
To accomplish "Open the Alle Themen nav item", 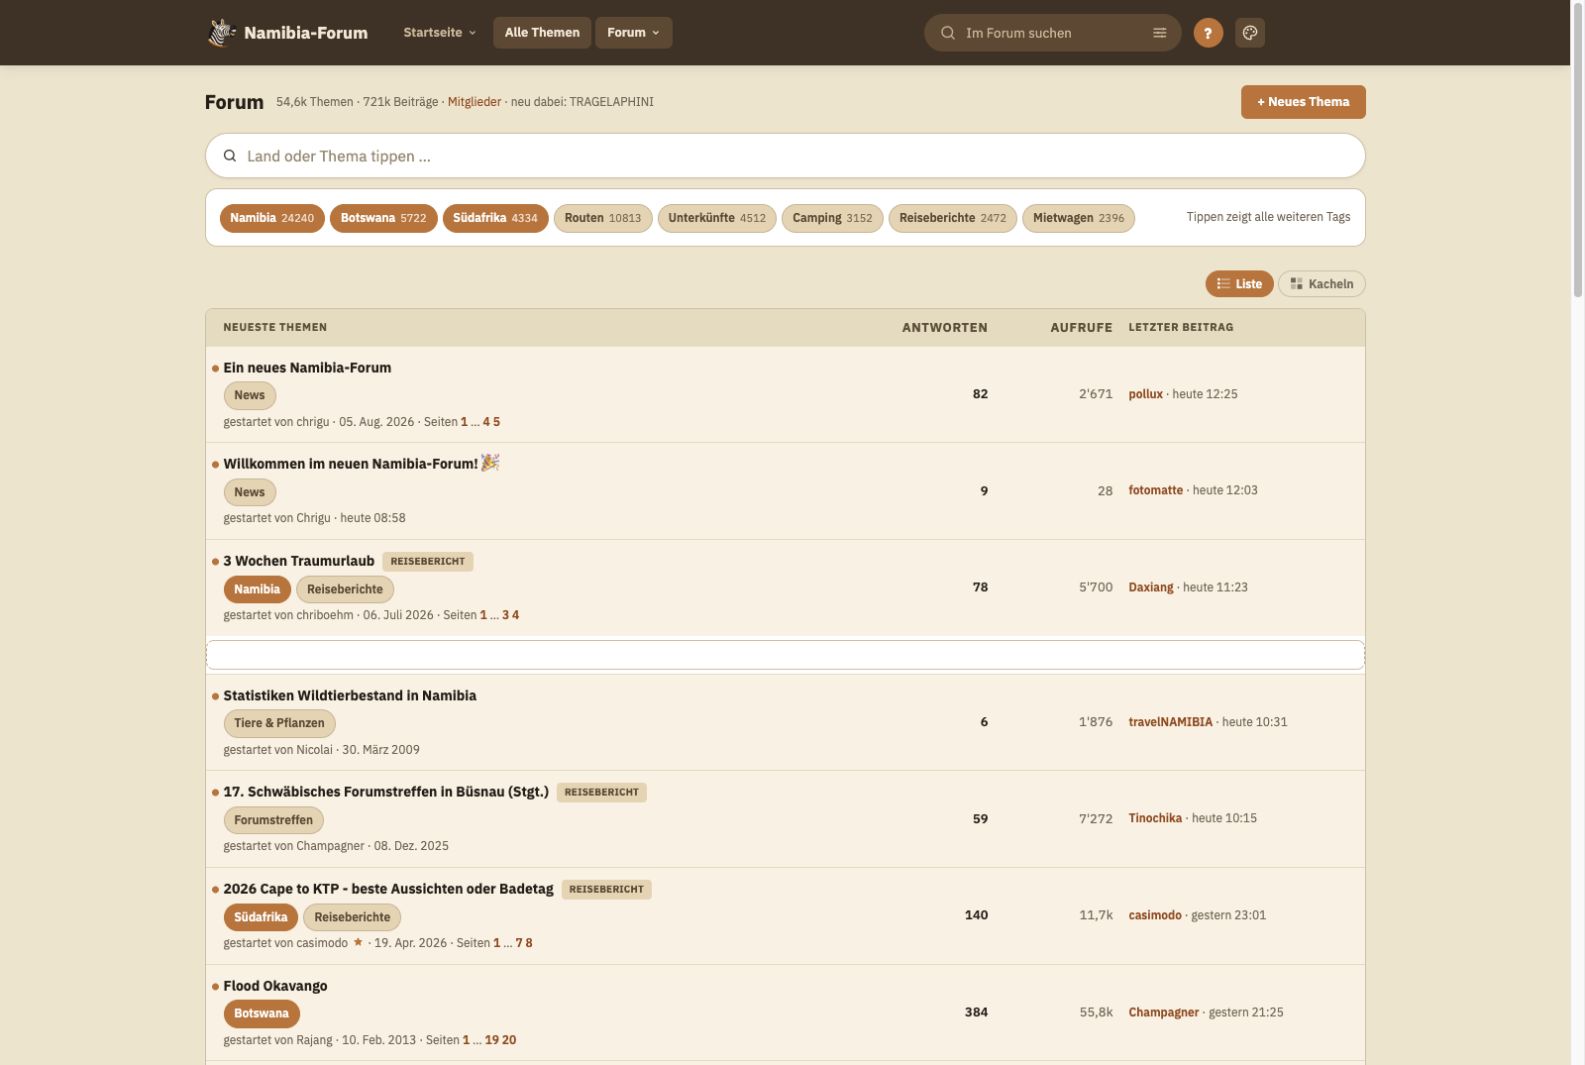I will click(542, 33).
